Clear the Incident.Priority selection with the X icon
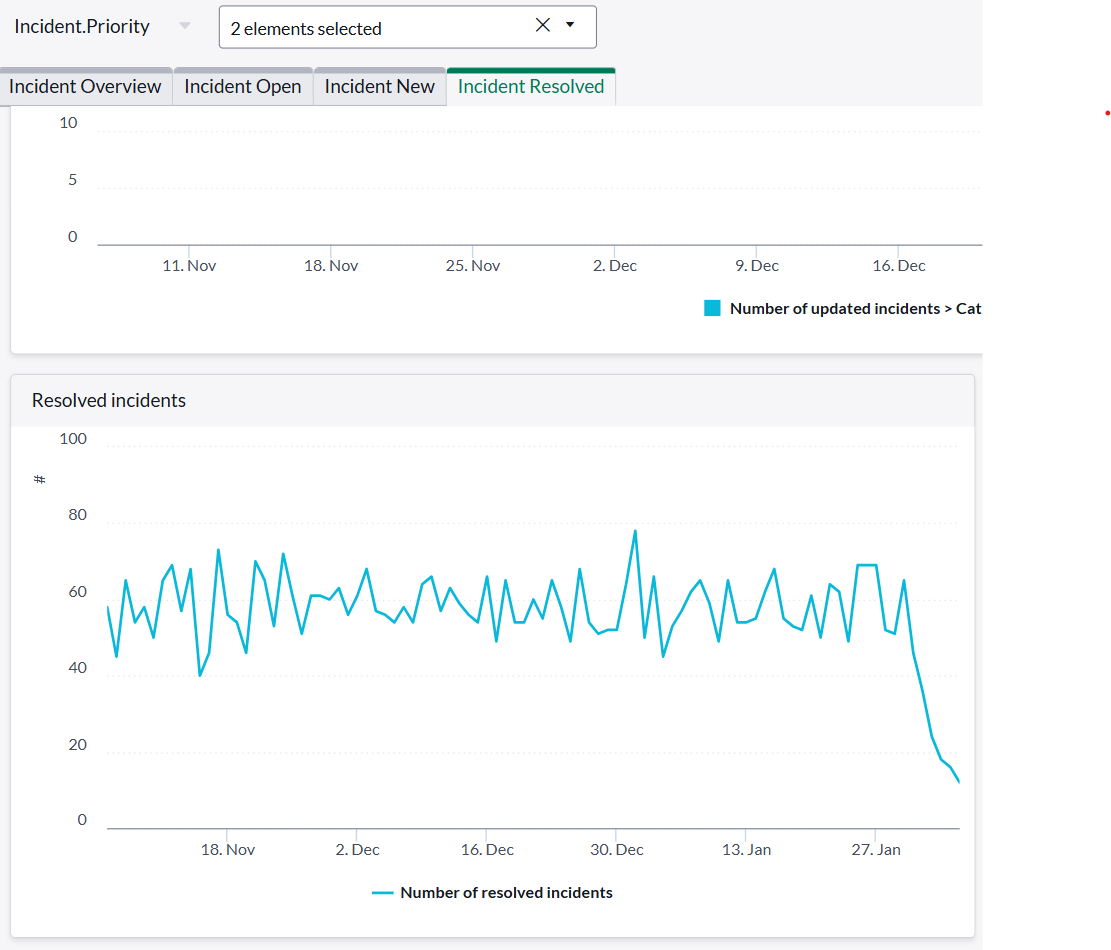Screen dimensions: 1111x950 (x=543, y=26)
